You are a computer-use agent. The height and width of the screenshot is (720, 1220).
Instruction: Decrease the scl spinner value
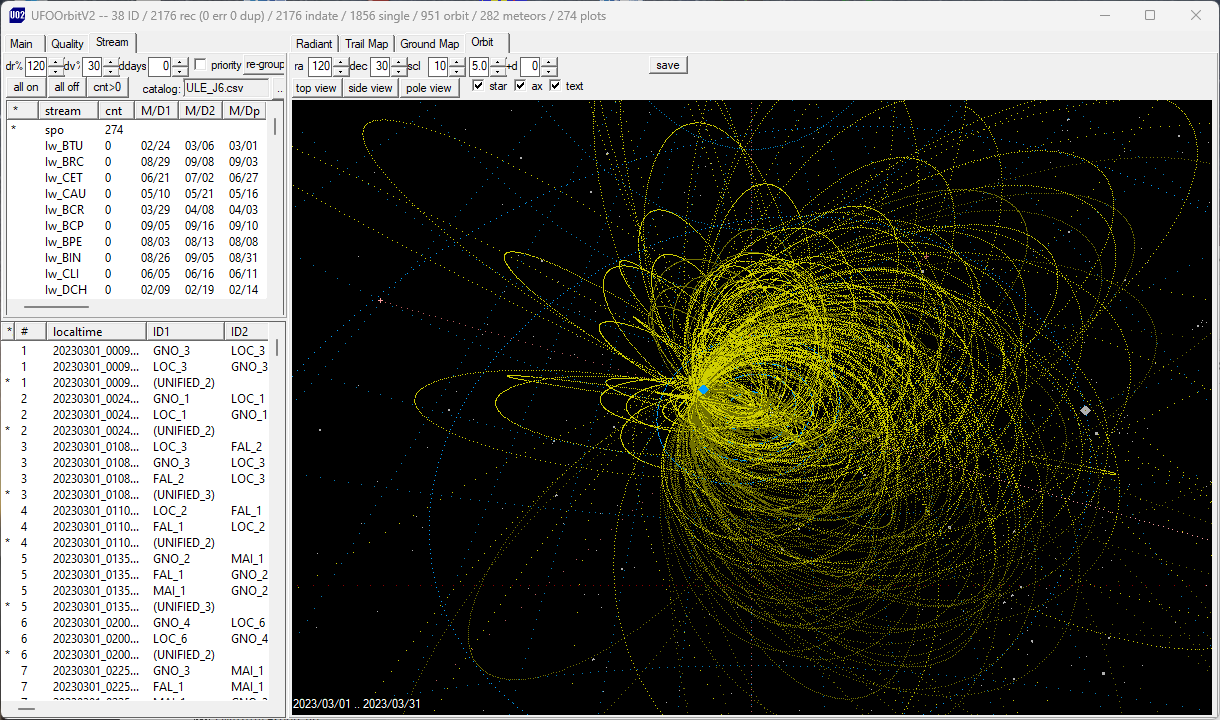[457, 71]
